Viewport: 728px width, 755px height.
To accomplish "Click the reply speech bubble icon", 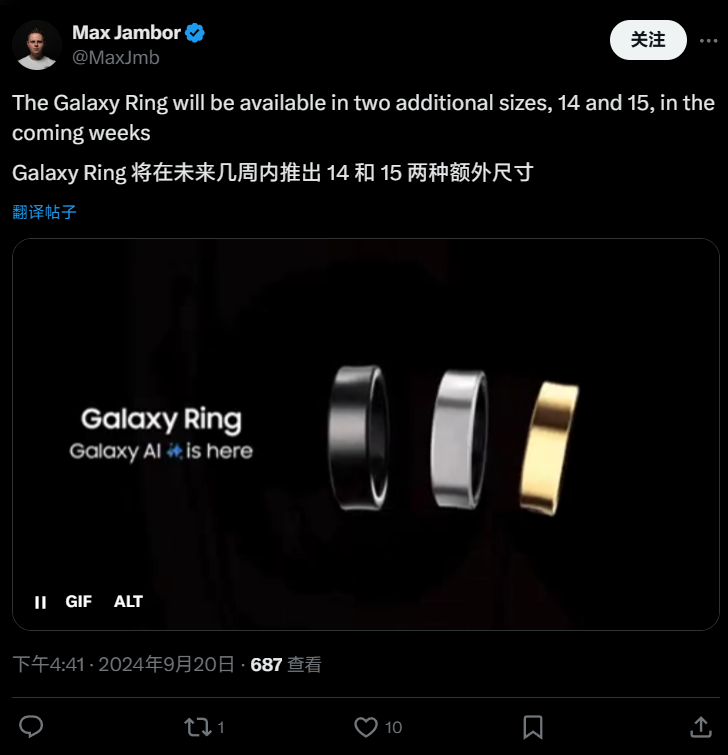I will [31, 727].
